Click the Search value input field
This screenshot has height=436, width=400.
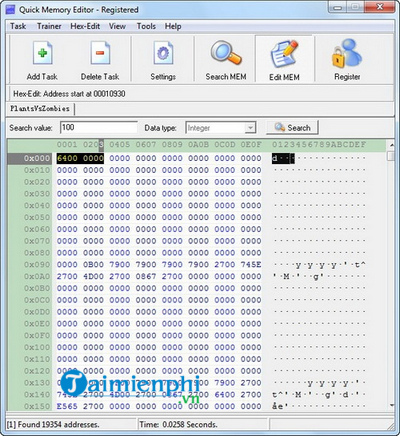[99, 127]
